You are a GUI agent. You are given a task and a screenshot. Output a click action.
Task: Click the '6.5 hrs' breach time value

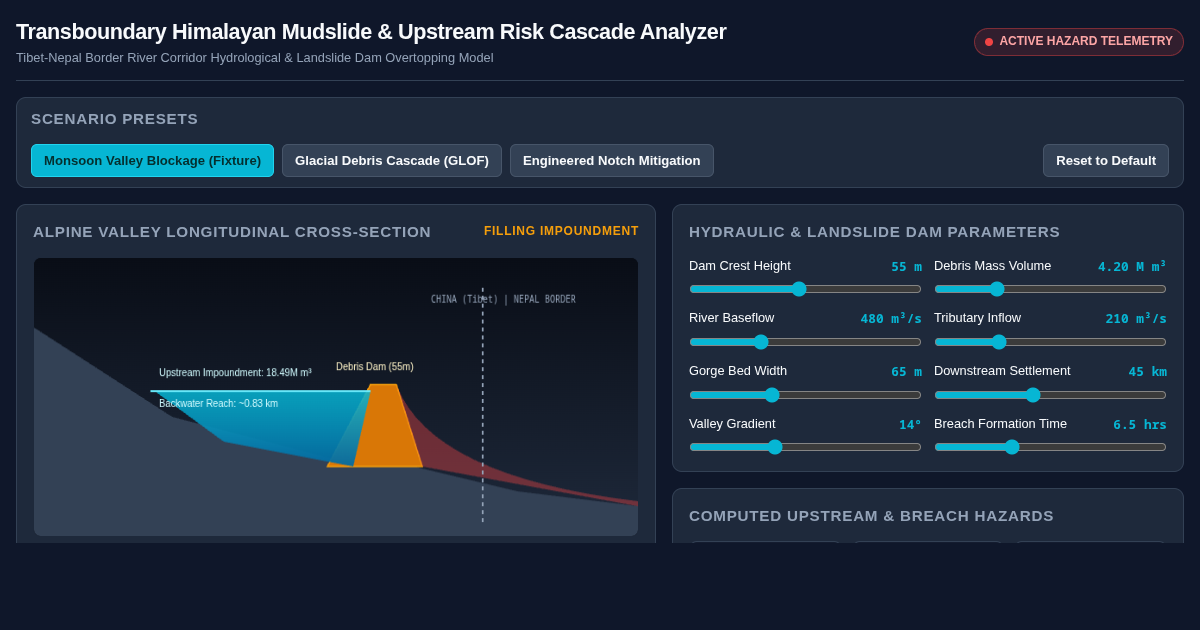(x=1140, y=424)
